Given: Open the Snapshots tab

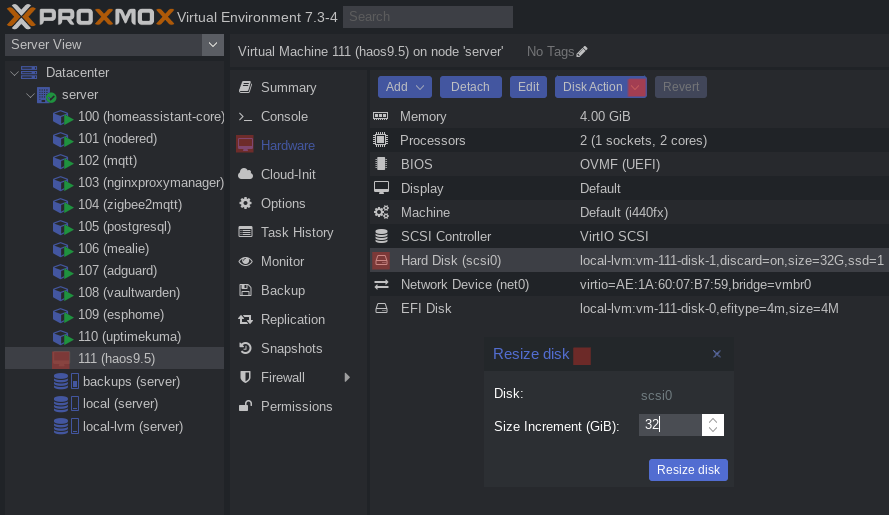Looking at the screenshot, I should [x=291, y=348].
